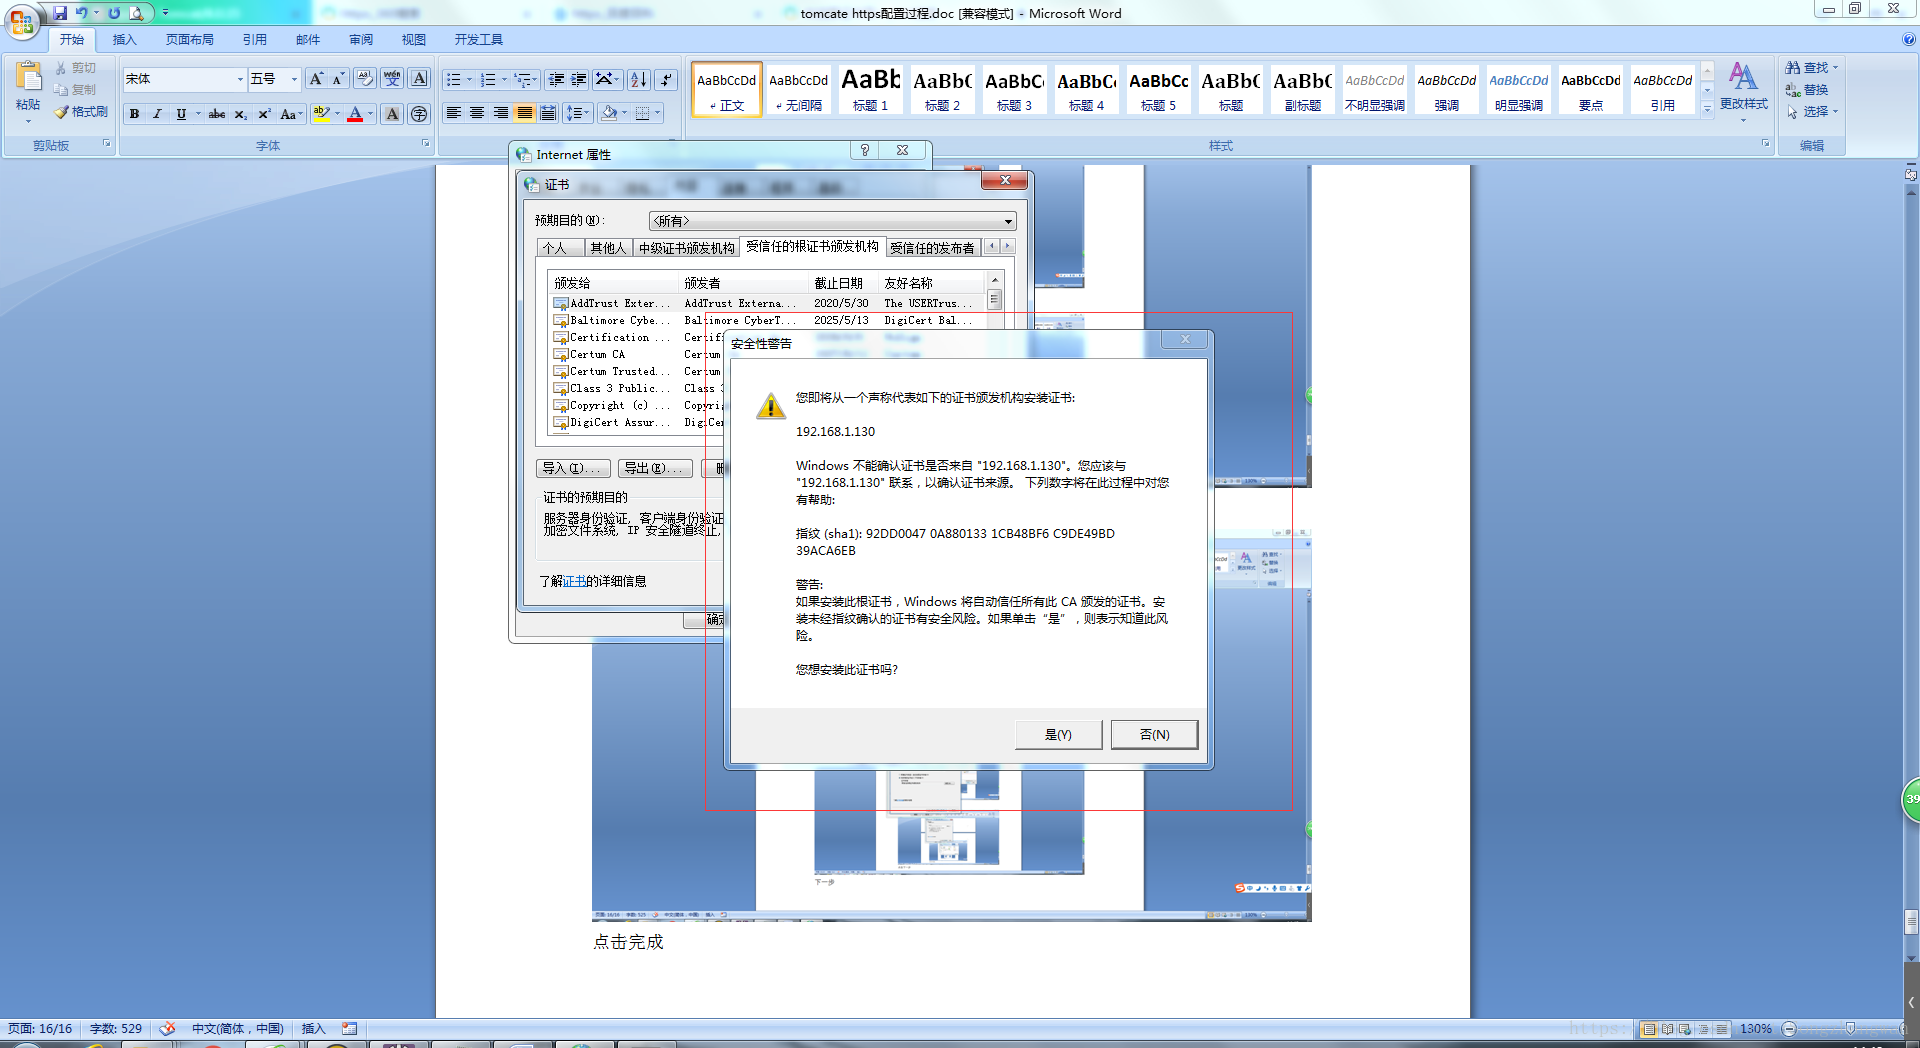The height and width of the screenshot is (1048, 1920).
Task: Toggle Show/Hide paragraph marks
Action: (666, 79)
